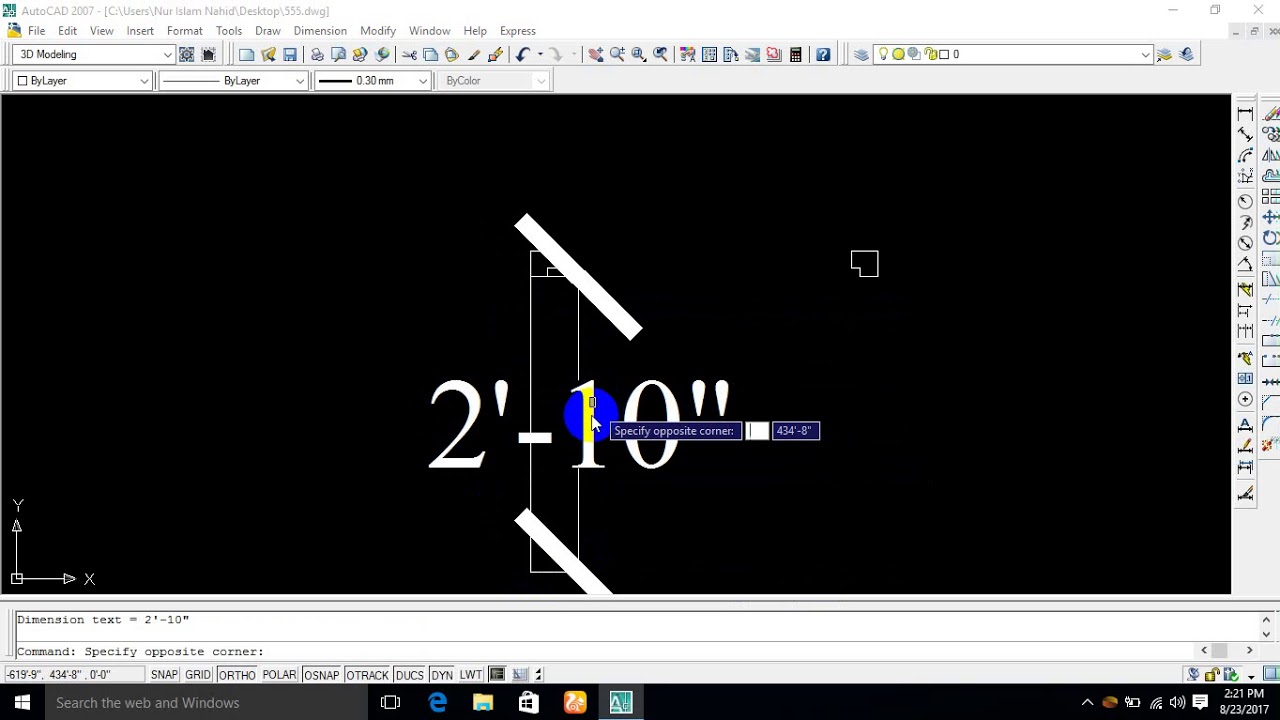Open File Explorer from the taskbar
The width and height of the screenshot is (1280, 720).
tap(483, 703)
